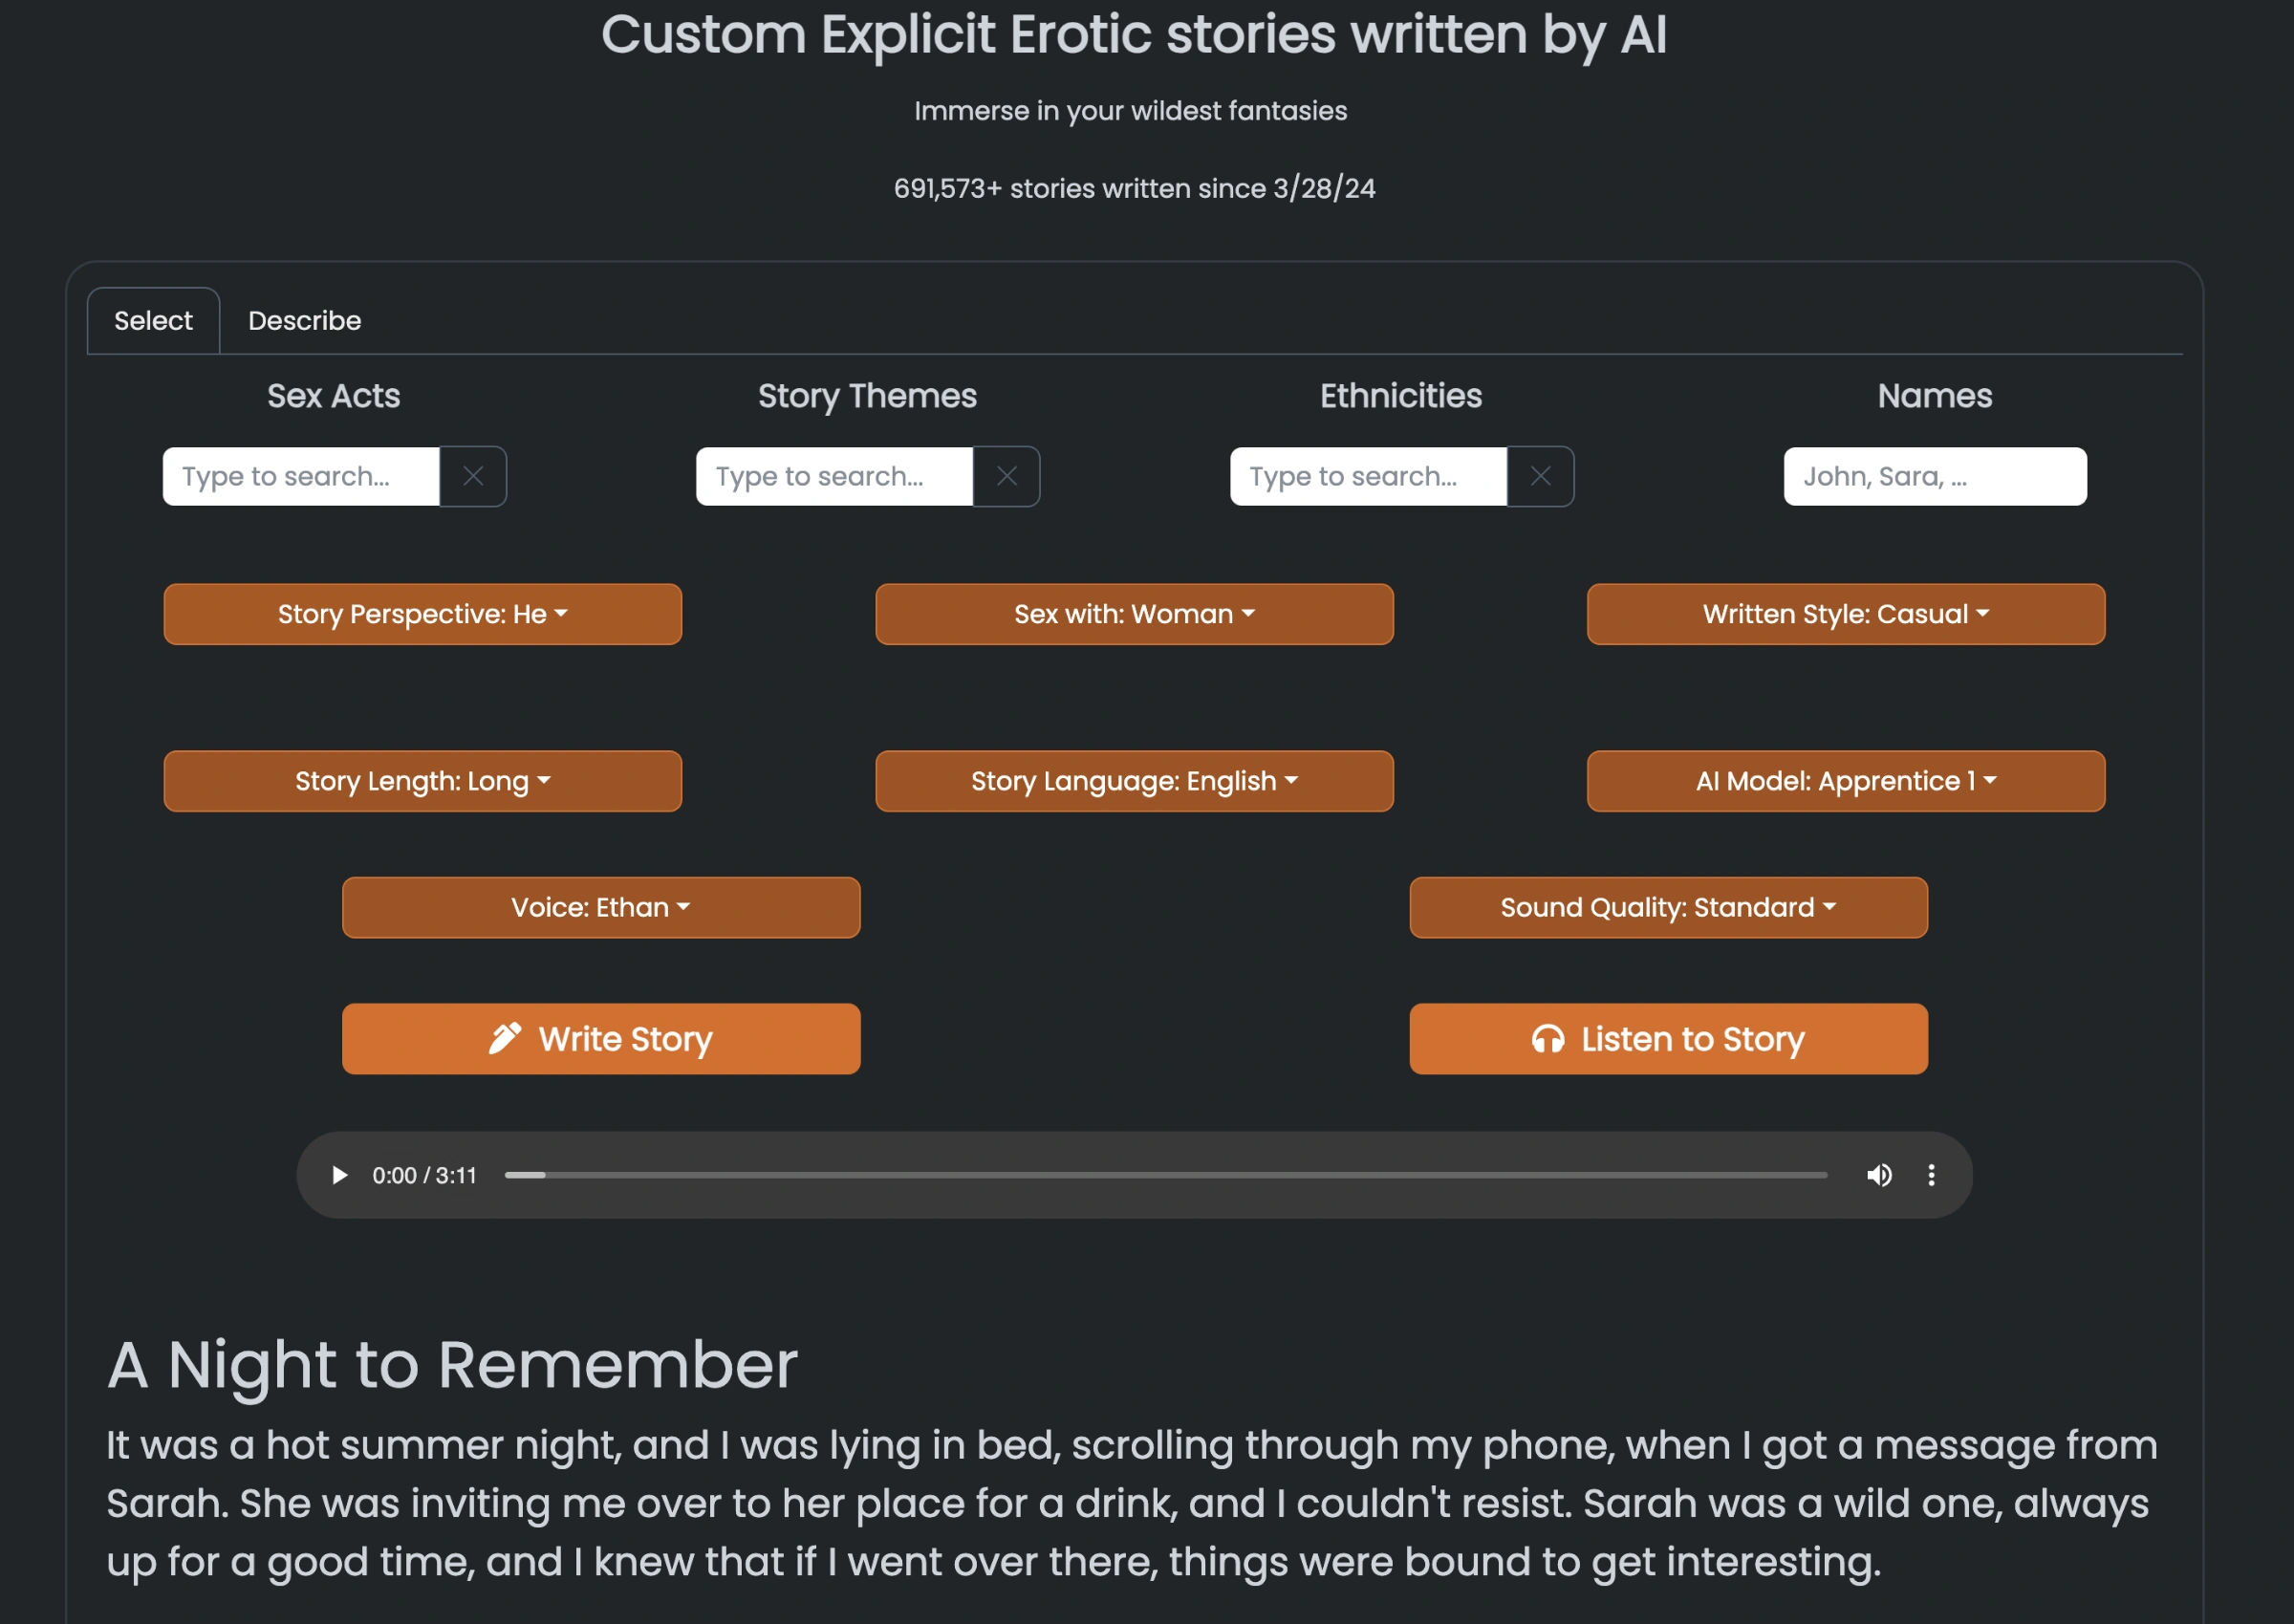Expand Written Style: Casual dropdown

(x=1845, y=614)
